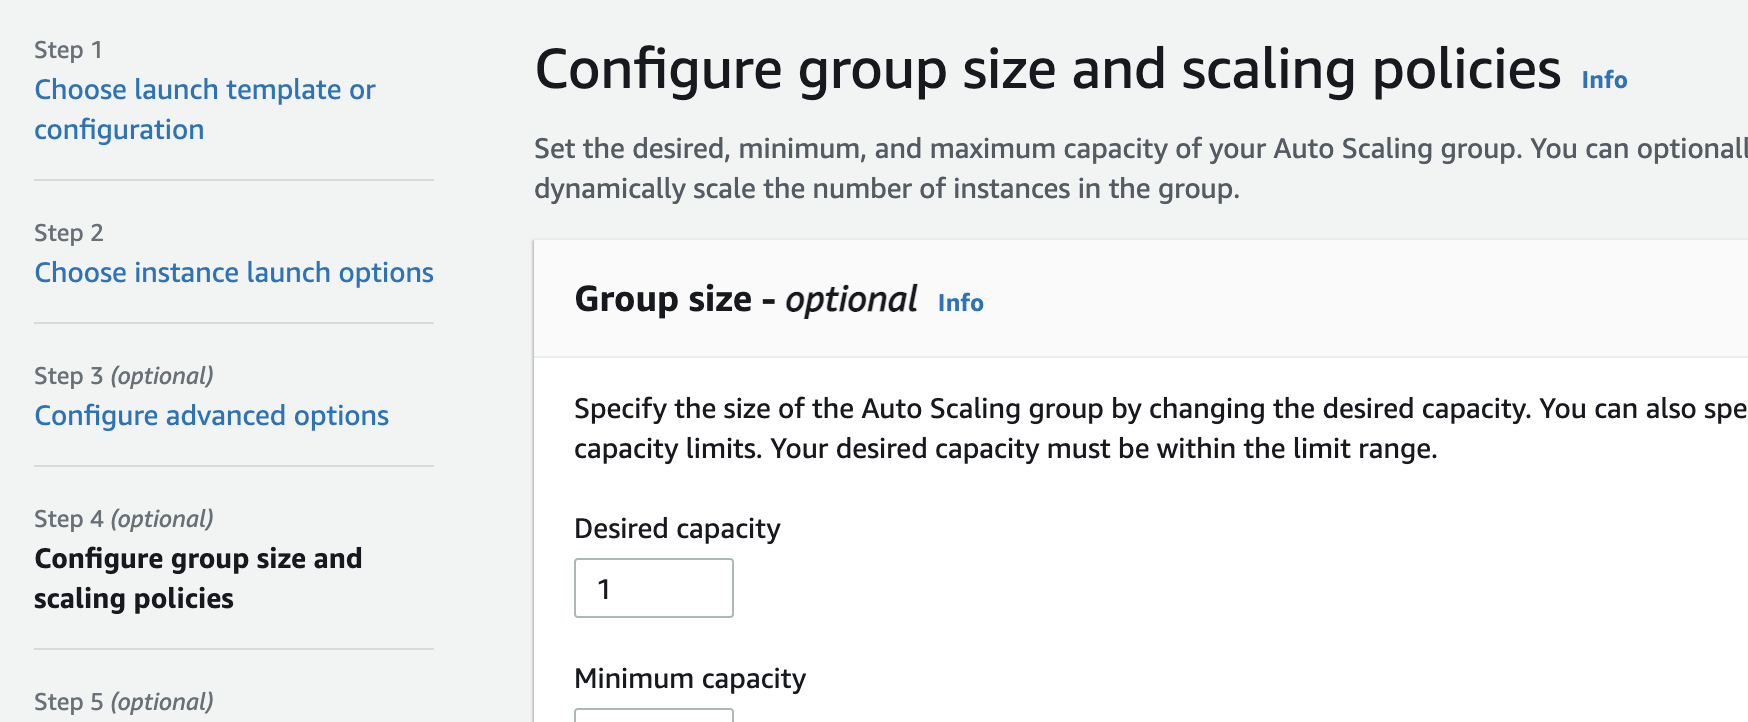The image size is (1748, 722).
Task: Go to Choose instance launch options step
Action: (234, 272)
